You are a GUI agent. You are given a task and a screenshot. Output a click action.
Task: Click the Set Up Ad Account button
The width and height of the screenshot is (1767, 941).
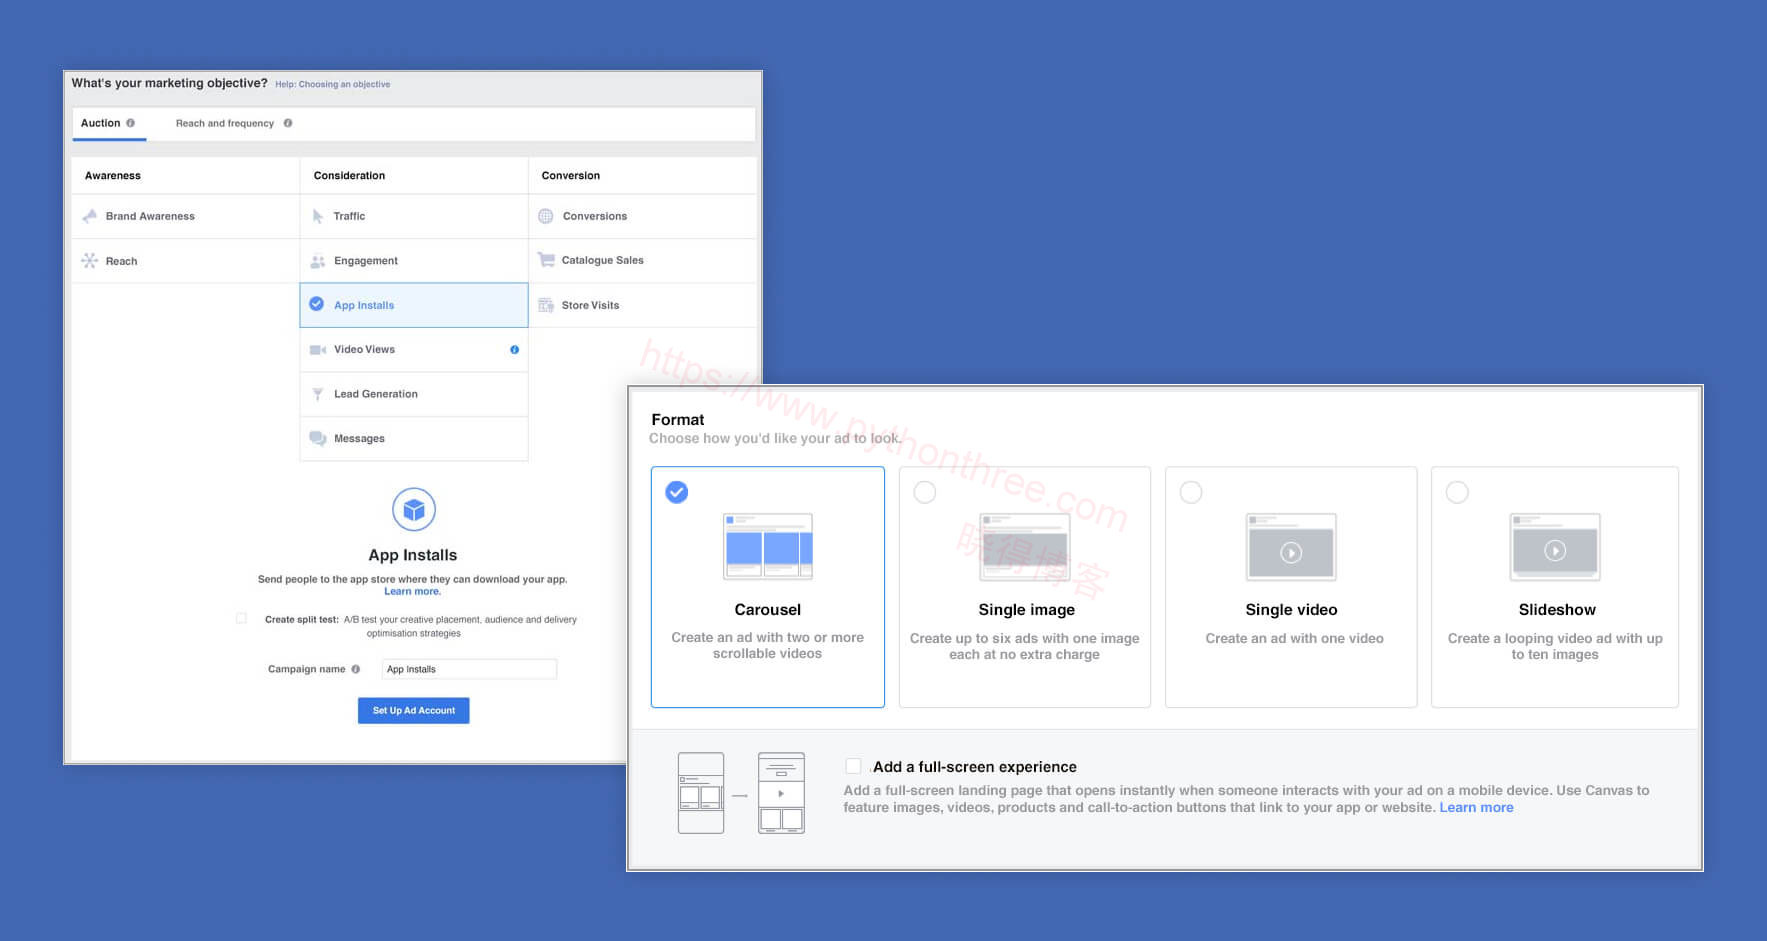tap(414, 710)
